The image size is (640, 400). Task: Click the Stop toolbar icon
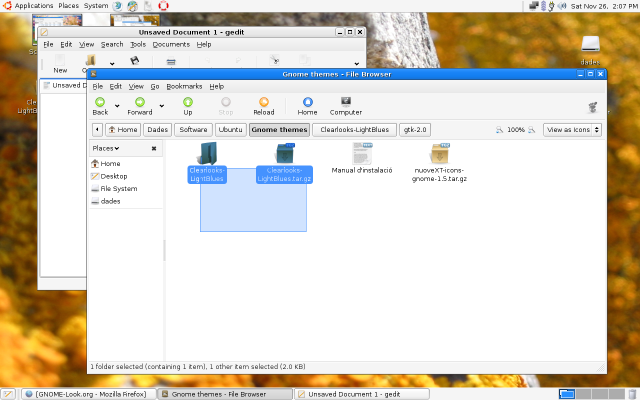226,102
